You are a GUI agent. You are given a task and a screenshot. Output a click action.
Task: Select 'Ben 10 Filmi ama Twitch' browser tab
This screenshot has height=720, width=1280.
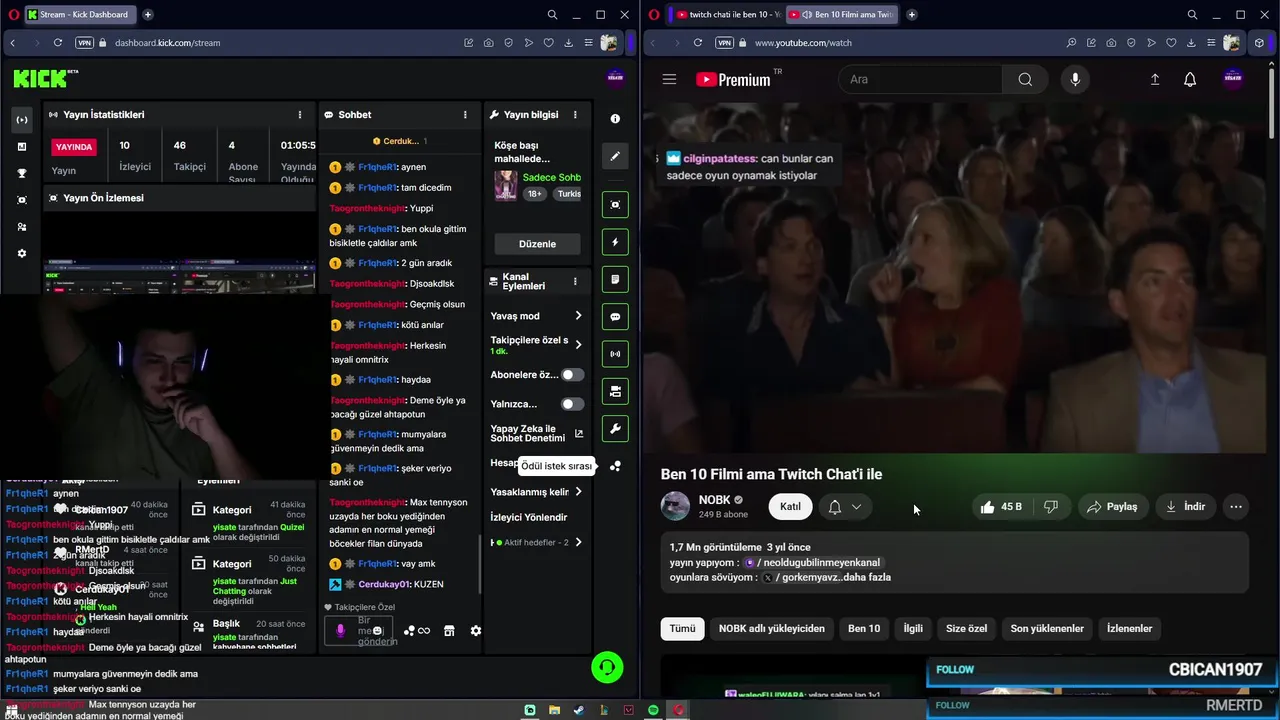[x=843, y=15]
